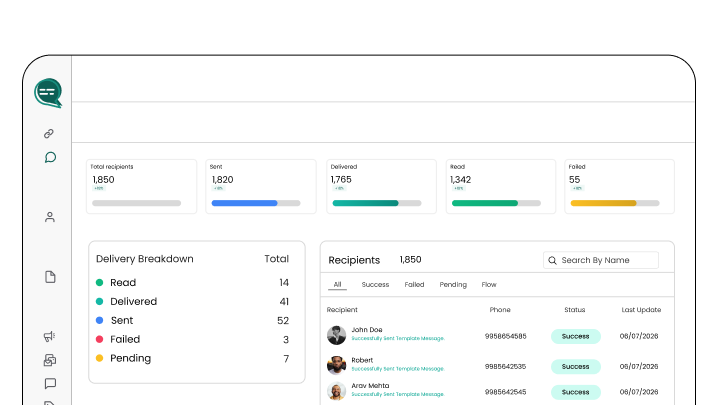Click the Total recipients progress bar
The height and width of the screenshot is (405, 720).
pos(136,203)
